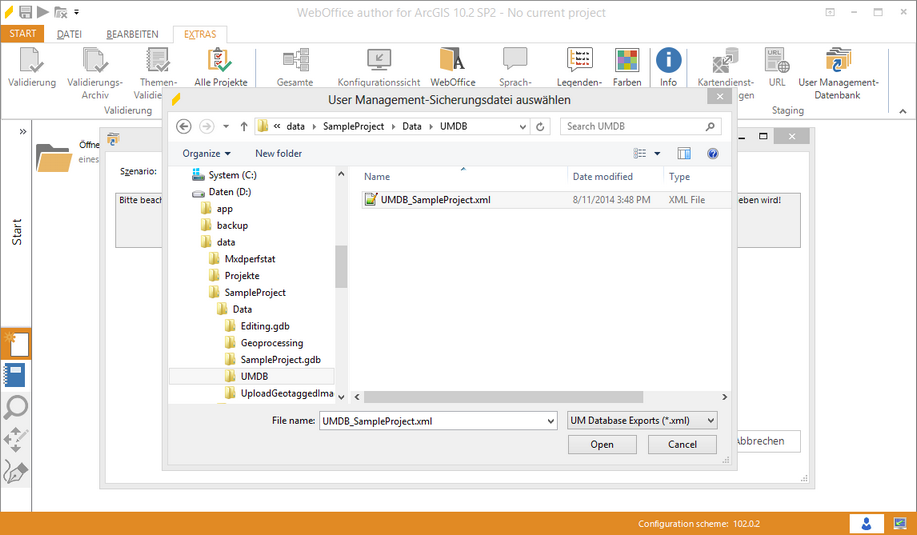Screen dimensions: 917x535
Task: Switch to the DATEI tab
Action: (x=69, y=34)
